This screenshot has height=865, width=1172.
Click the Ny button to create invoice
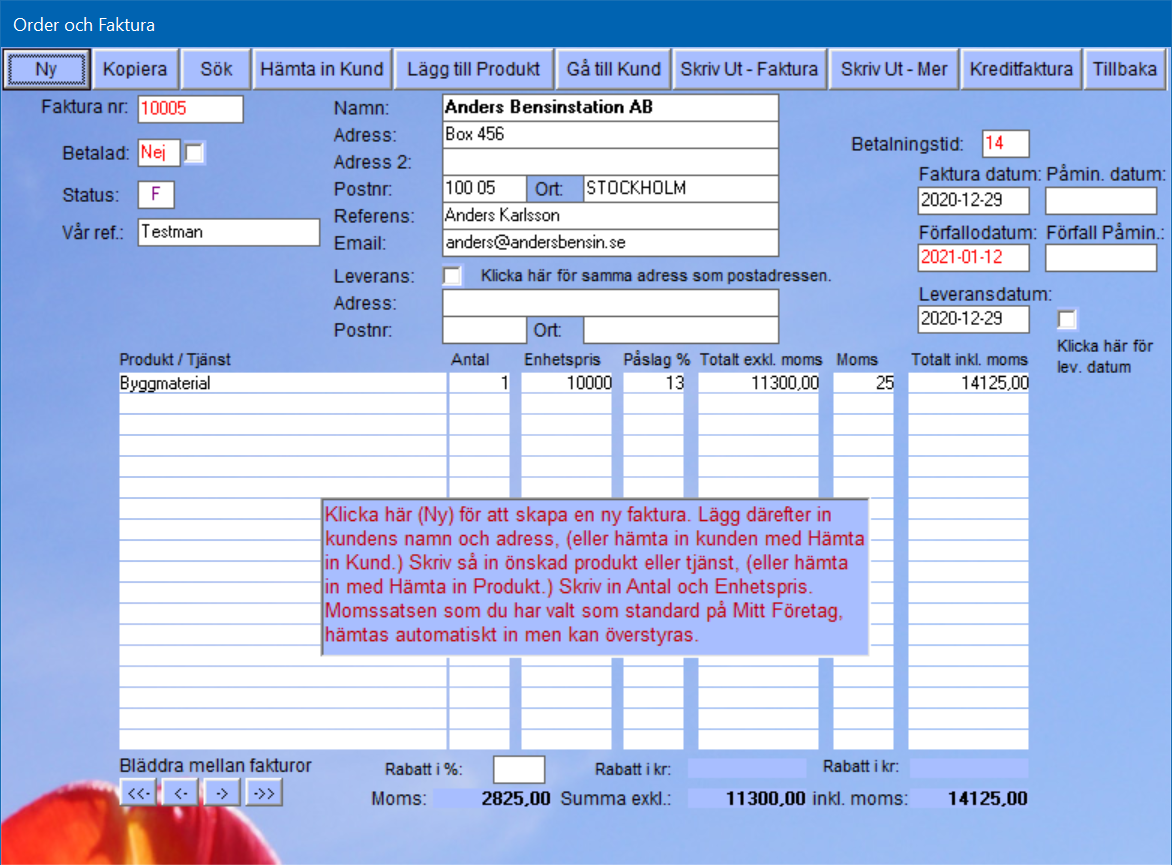tap(46, 69)
